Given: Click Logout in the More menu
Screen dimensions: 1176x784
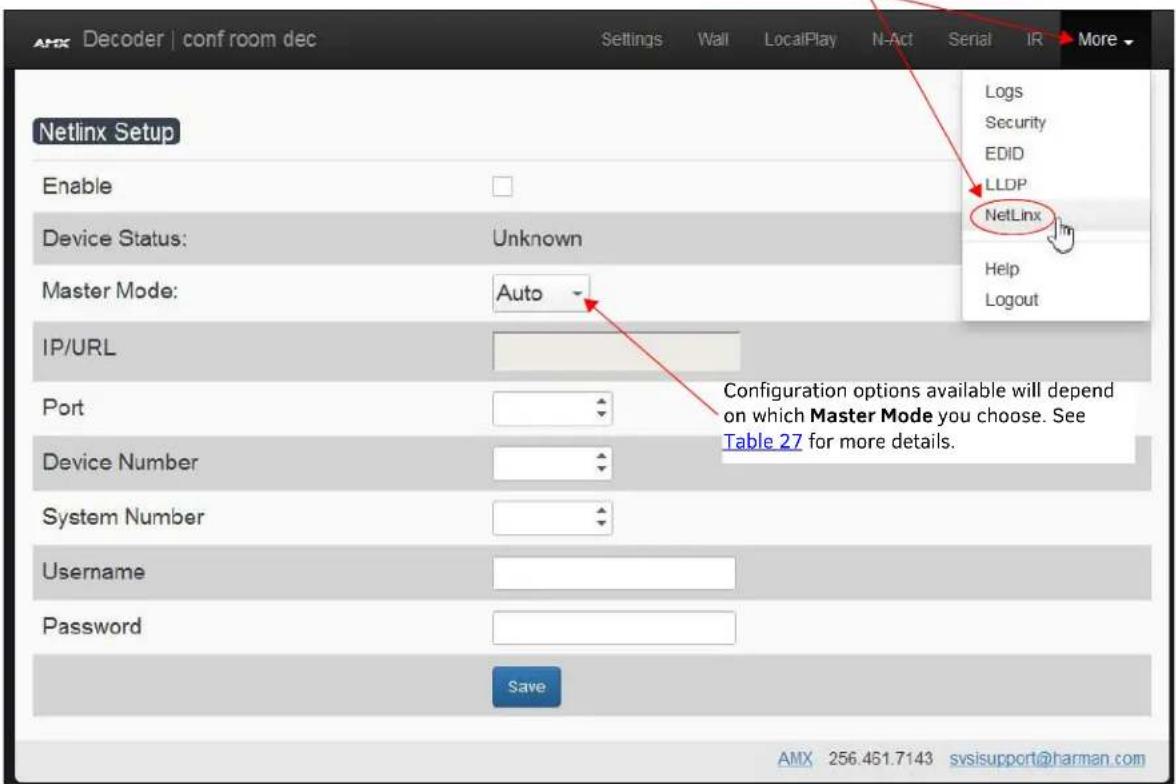Looking at the screenshot, I should click(1011, 300).
